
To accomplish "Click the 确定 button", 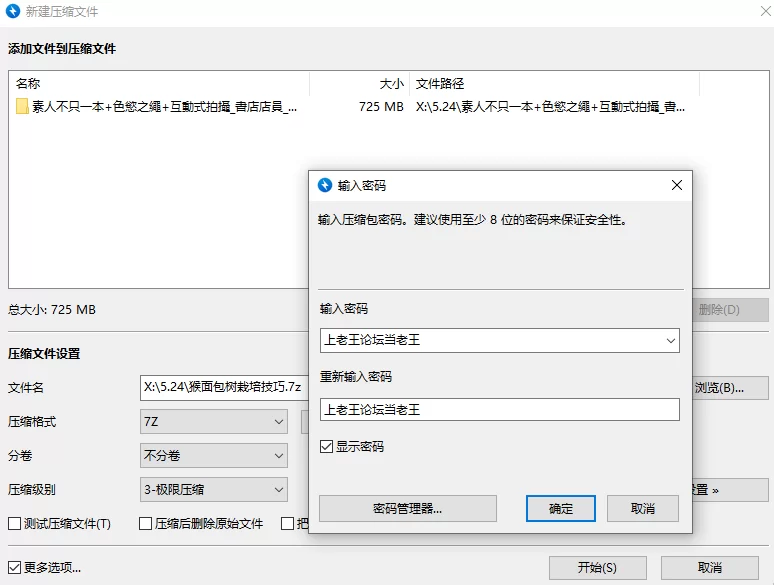I will (561, 508).
